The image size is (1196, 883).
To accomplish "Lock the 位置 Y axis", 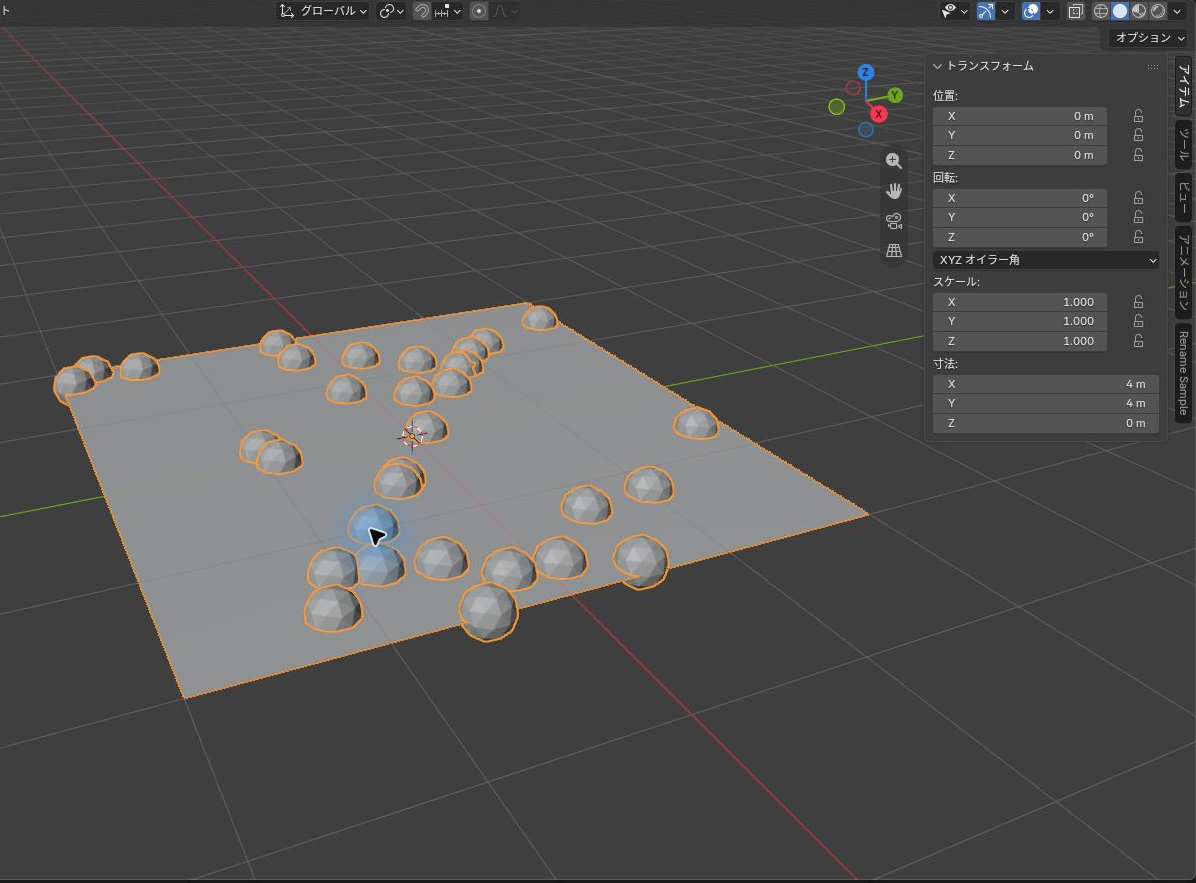I will tap(1138, 135).
